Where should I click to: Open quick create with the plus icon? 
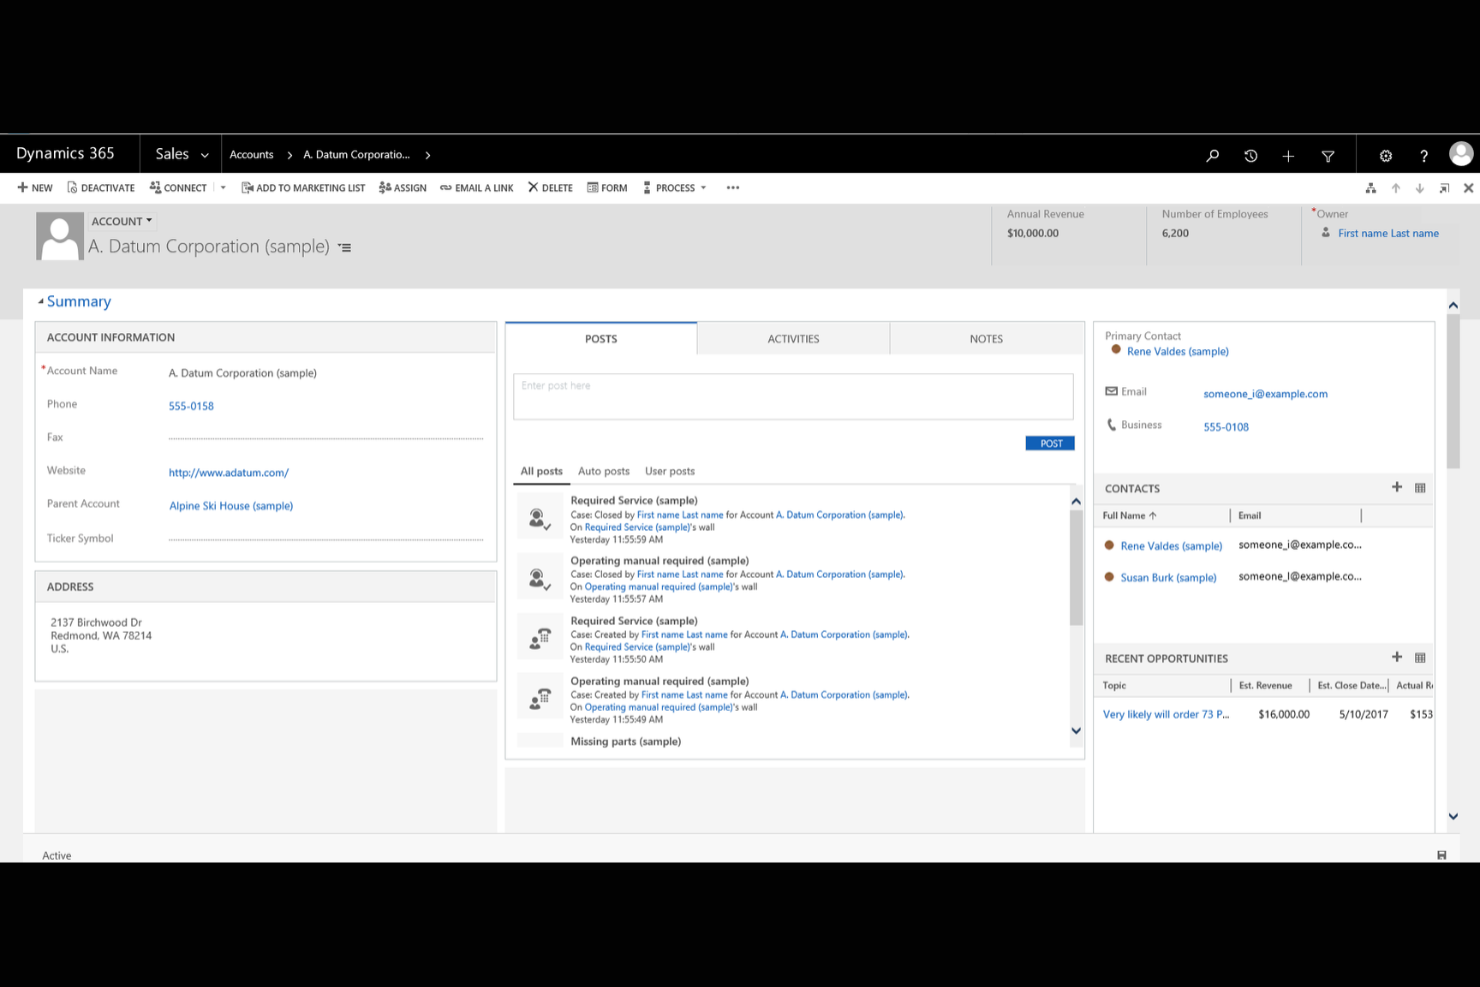[1288, 155]
